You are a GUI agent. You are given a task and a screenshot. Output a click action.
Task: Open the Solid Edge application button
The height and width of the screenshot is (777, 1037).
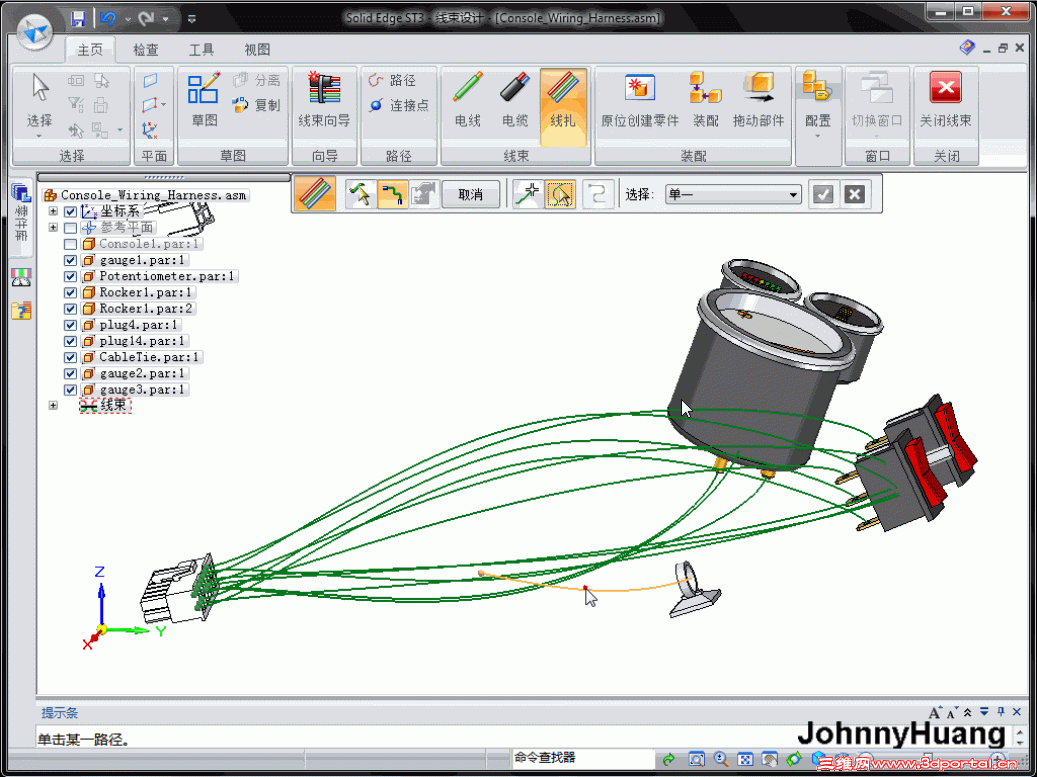(34, 32)
